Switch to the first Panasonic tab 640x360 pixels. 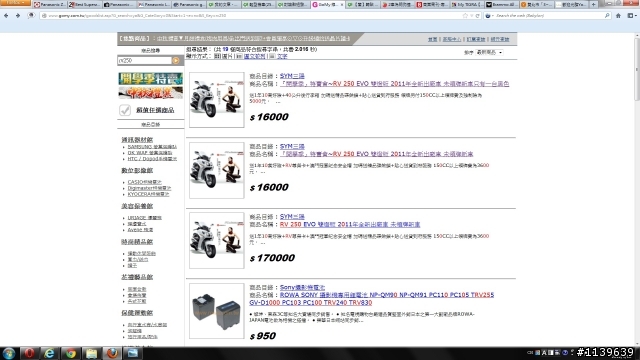(50, 4)
